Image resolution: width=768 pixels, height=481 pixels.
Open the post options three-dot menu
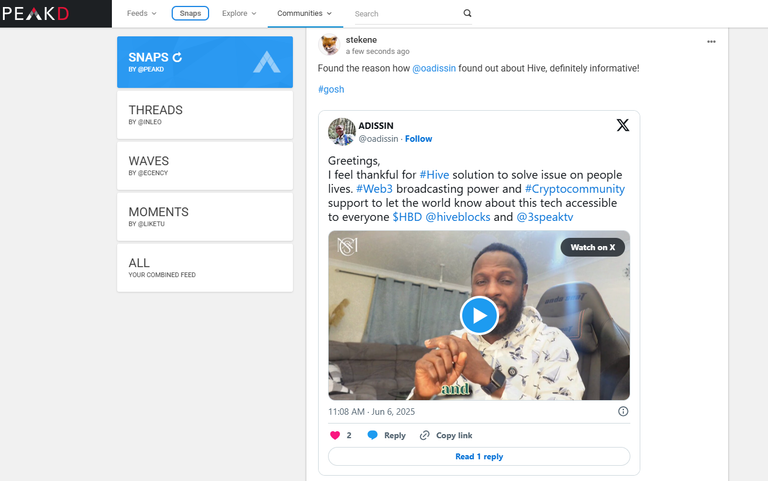(711, 42)
